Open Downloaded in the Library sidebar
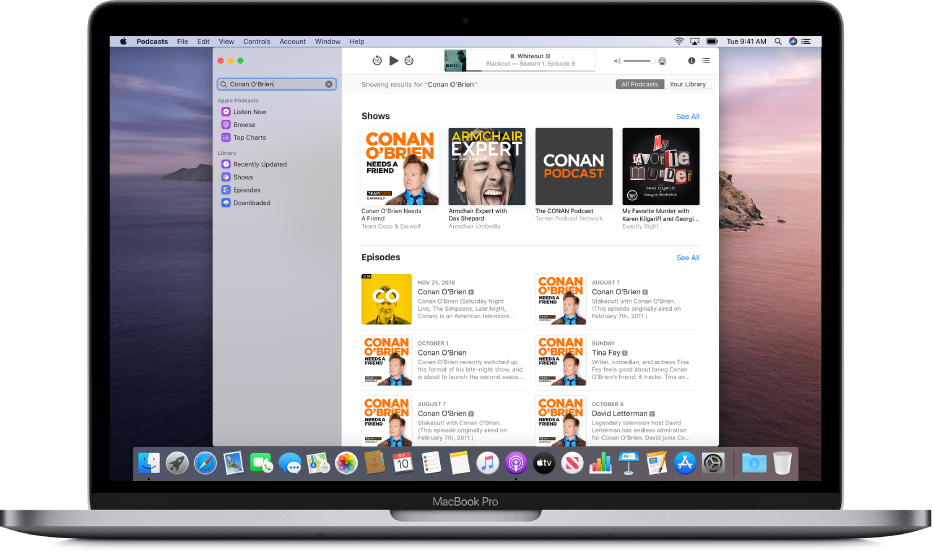934x553 pixels. click(x=251, y=203)
